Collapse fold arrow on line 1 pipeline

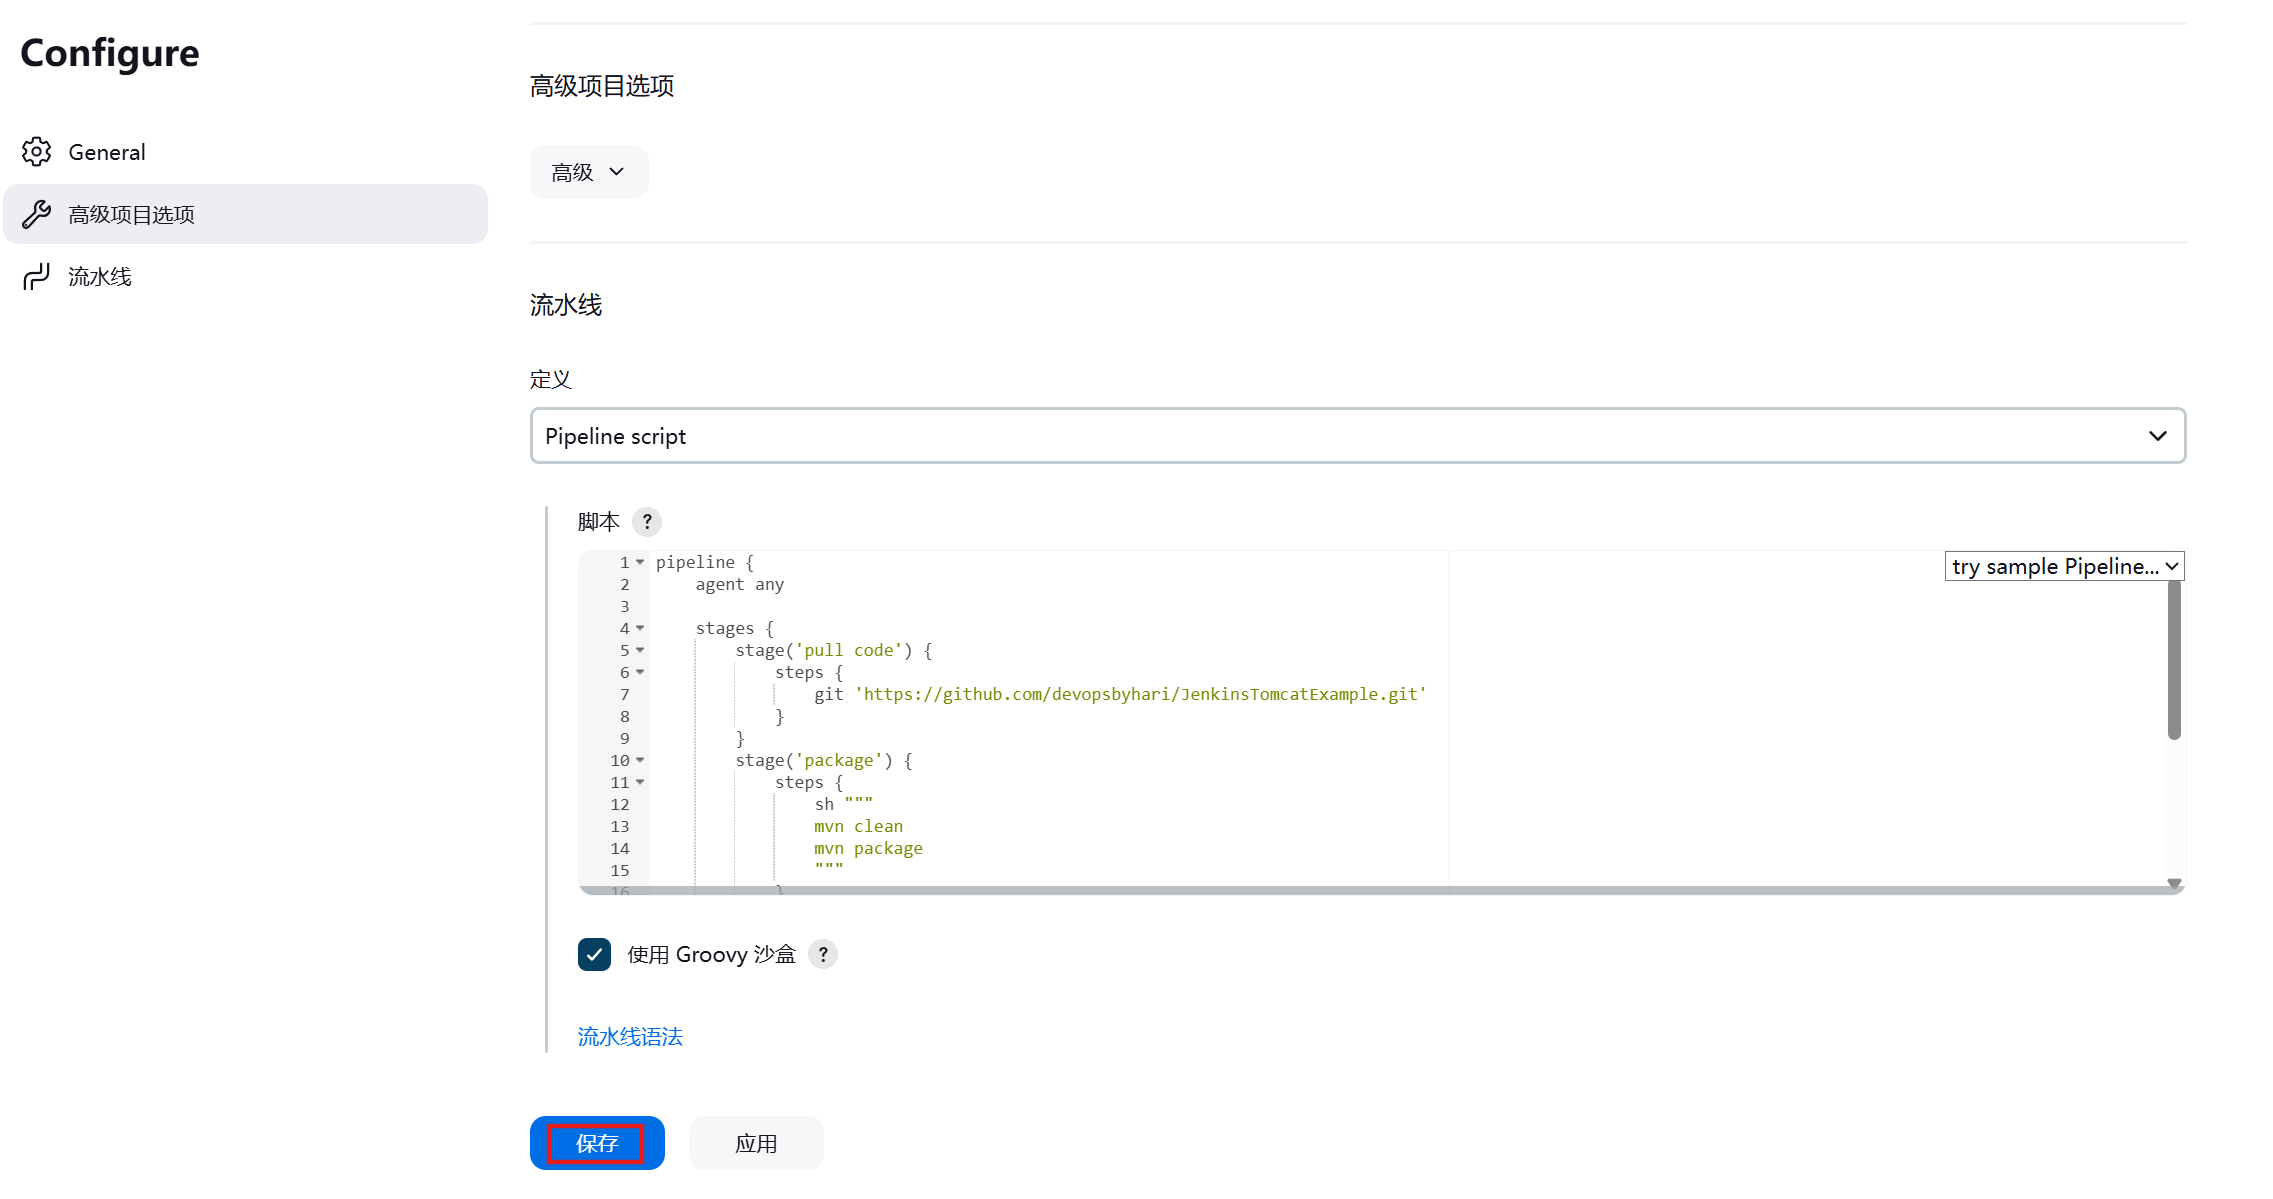[640, 563]
